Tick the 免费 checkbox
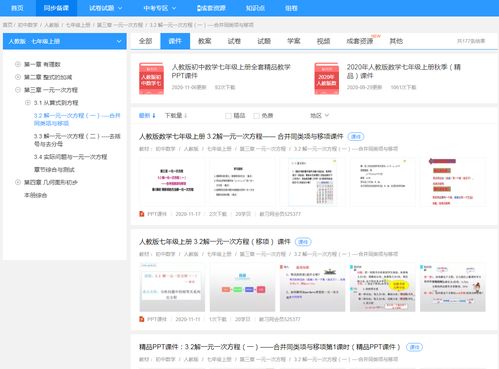Image resolution: width=499 pixels, height=369 pixels. point(256,116)
